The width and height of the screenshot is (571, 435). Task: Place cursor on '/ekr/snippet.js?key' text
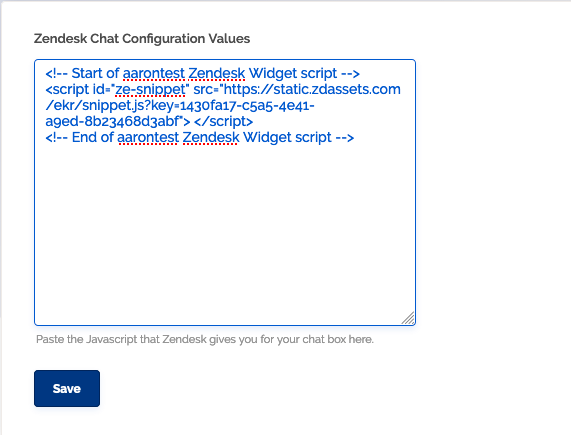click(x=109, y=106)
